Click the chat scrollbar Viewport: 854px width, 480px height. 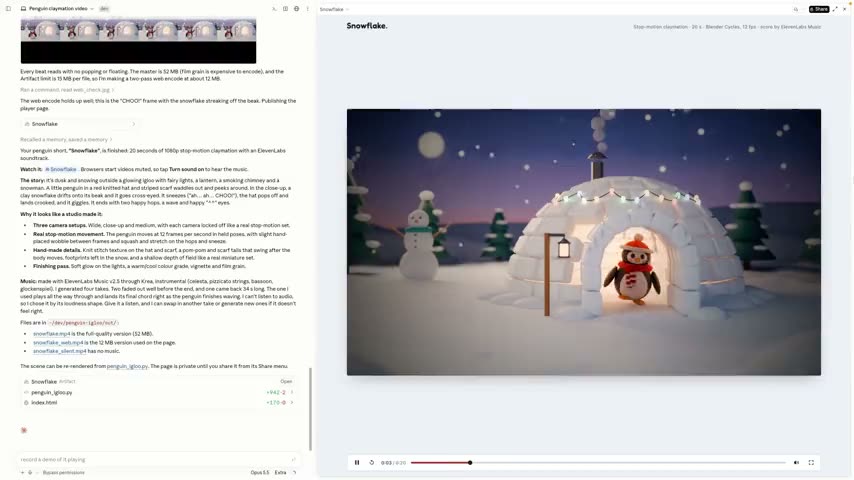pyautogui.click(x=310, y=409)
